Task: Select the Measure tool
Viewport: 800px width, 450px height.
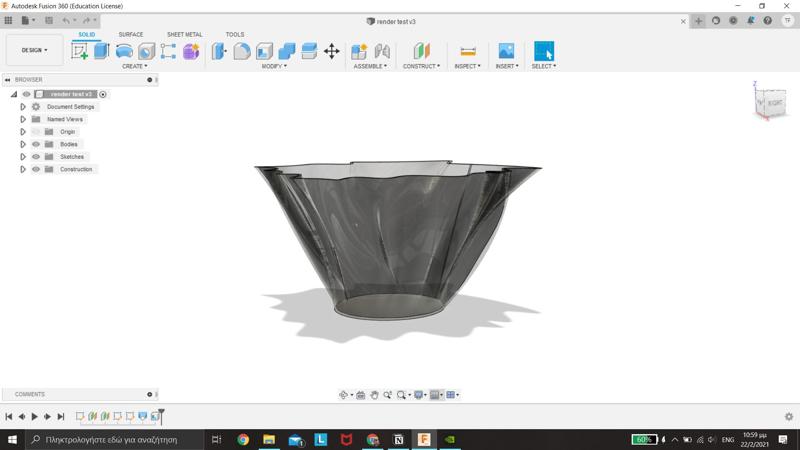Action: 468,51
